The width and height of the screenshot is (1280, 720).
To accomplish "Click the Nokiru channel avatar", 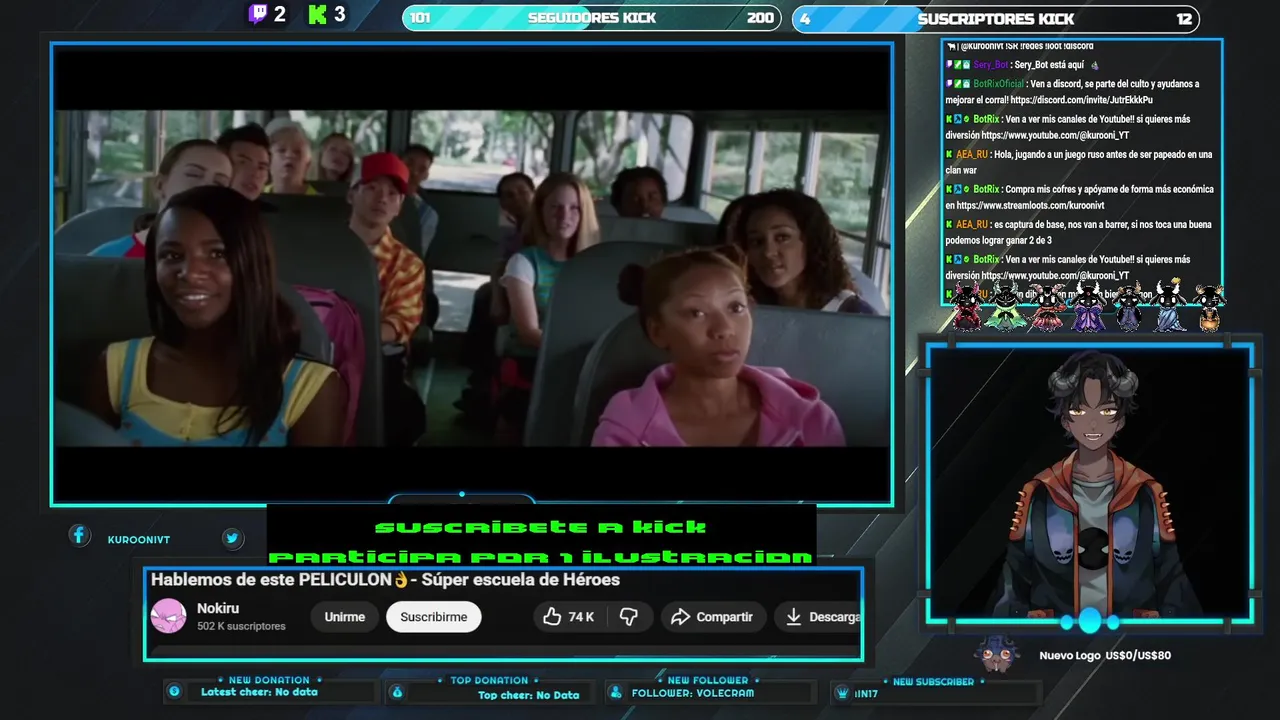I will tap(168, 616).
